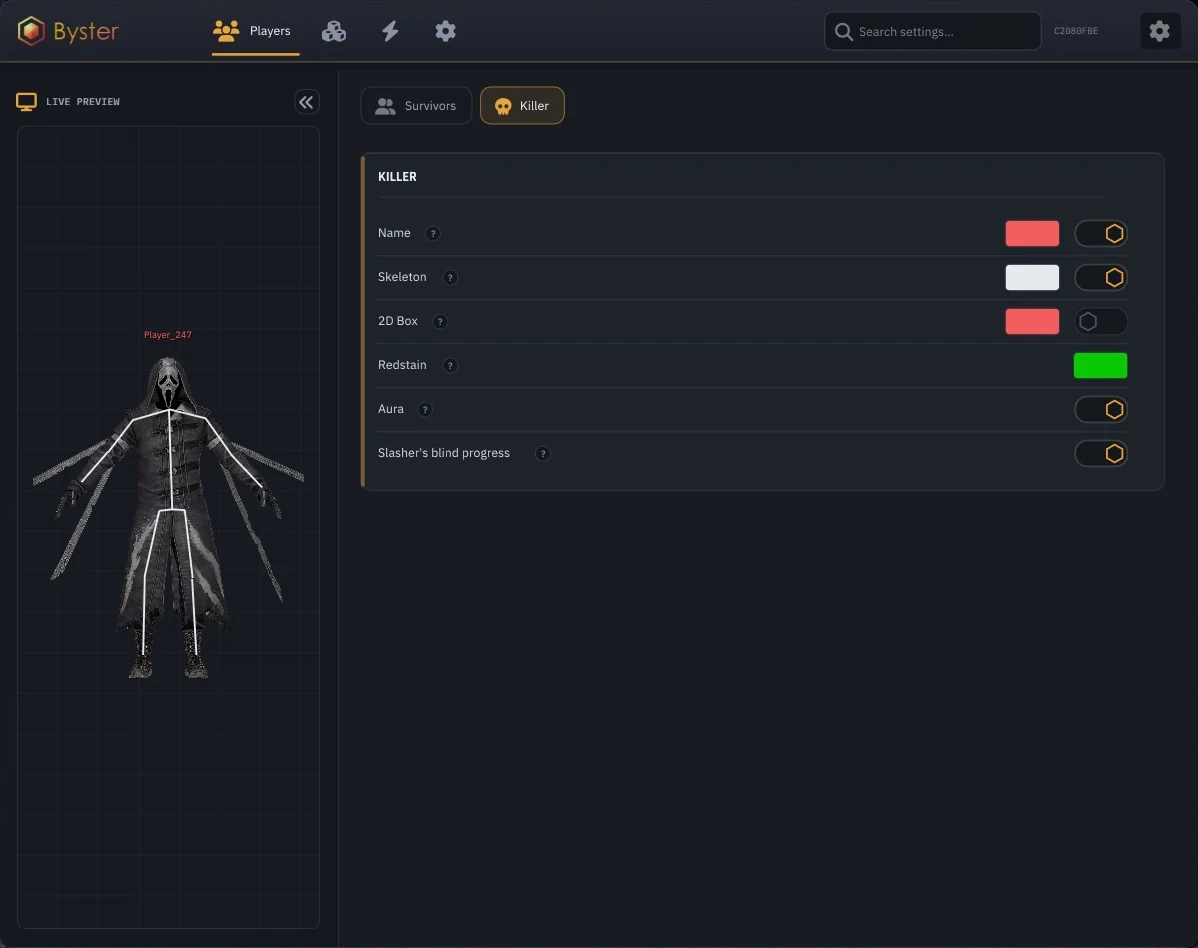Open the Name color swatch
The height and width of the screenshot is (948, 1198).
pos(1032,234)
